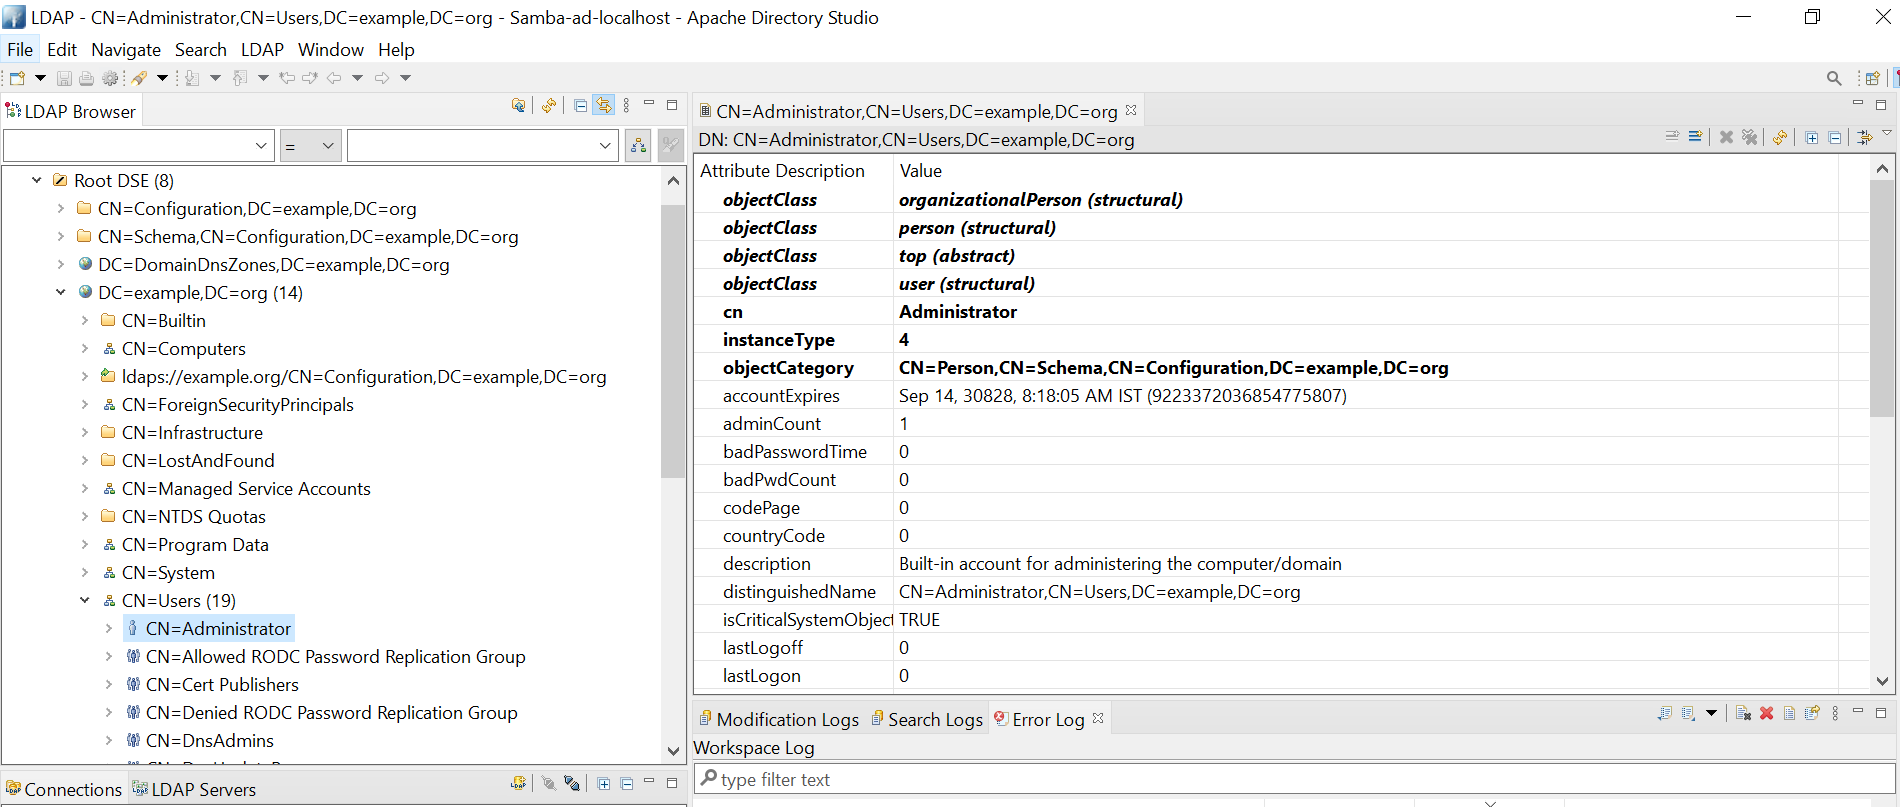
Task: Collapse the DC=example,DC=org (14) node
Action: (x=61, y=292)
